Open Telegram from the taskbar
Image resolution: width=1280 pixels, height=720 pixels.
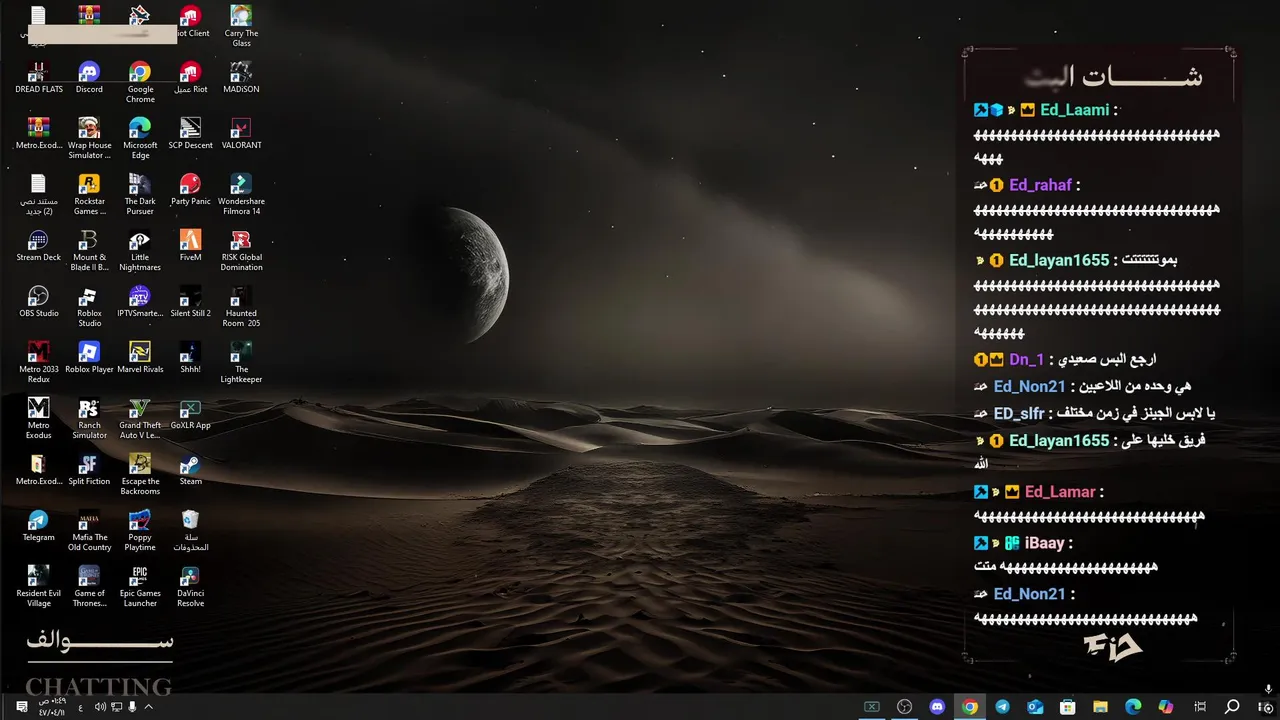tap(1002, 707)
